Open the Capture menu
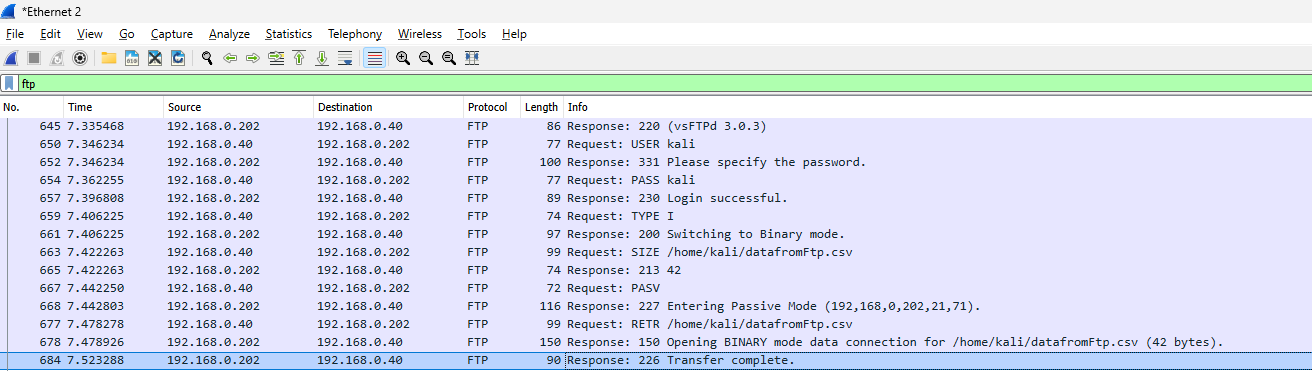 tap(171, 34)
